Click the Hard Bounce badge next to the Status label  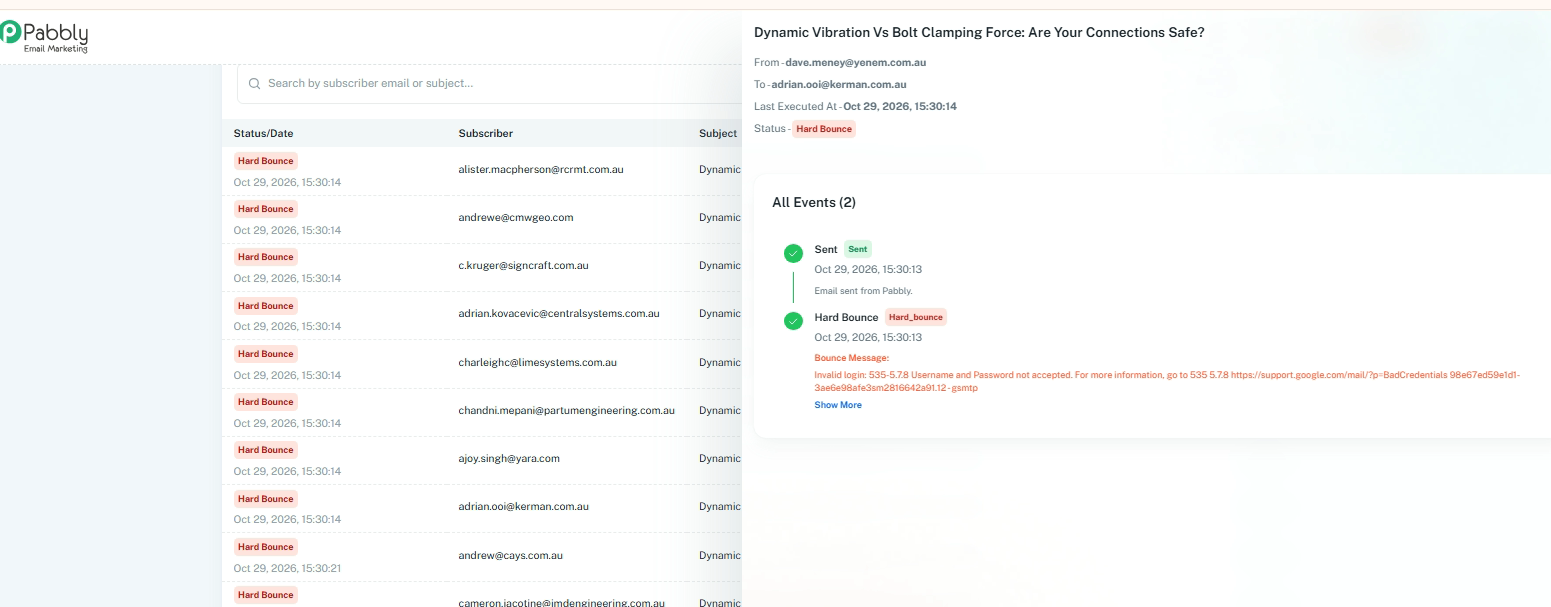coord(824,129)
